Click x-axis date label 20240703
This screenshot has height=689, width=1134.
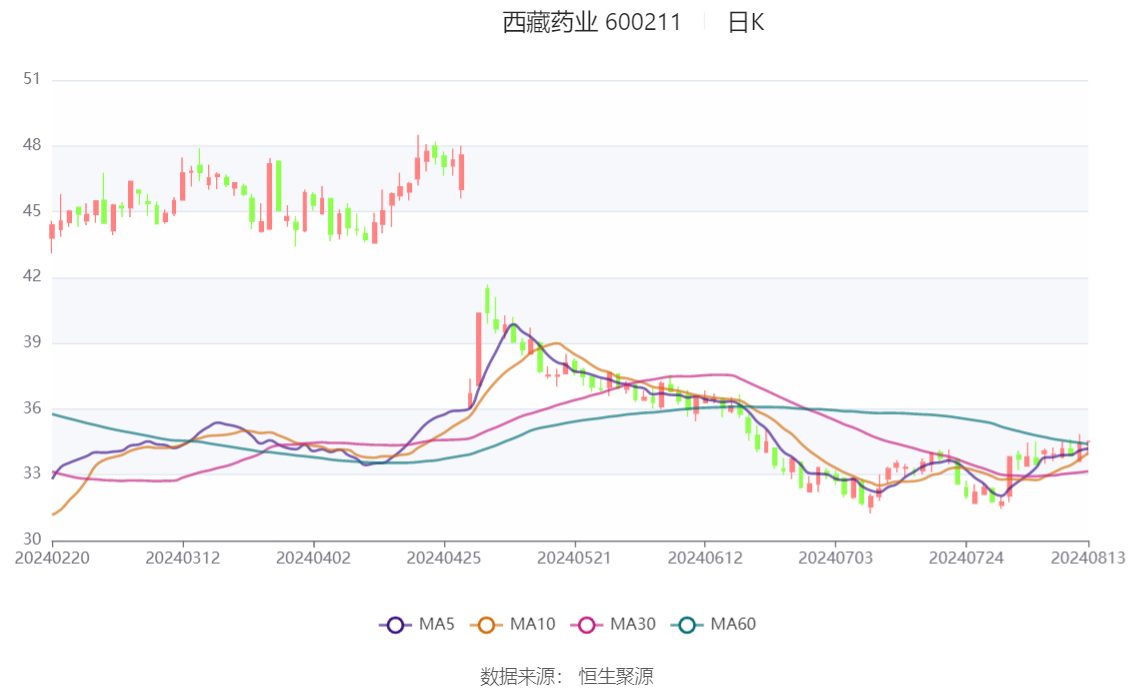(x=835, y=558)
